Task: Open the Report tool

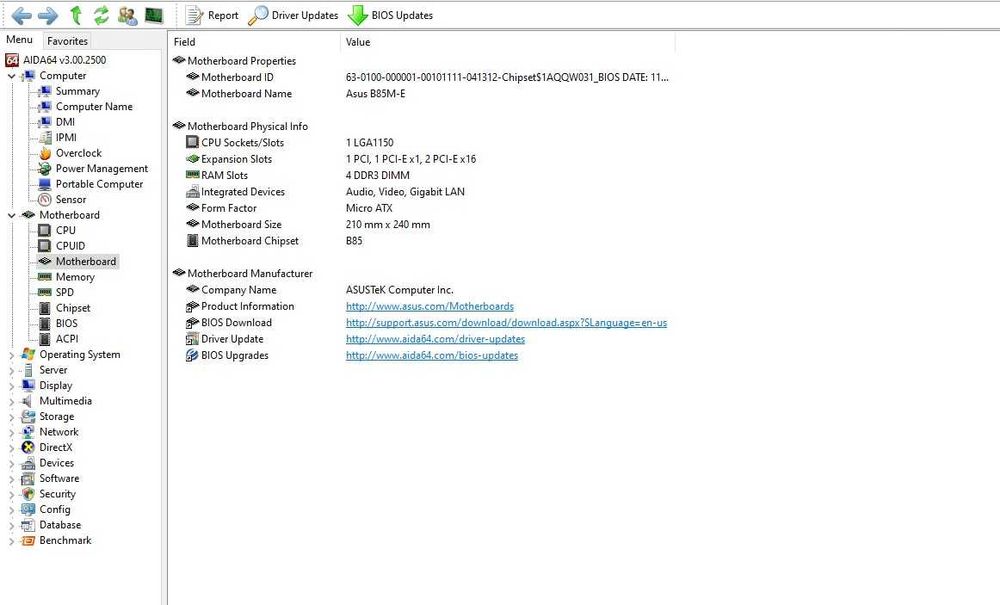Action: [212, 15]
